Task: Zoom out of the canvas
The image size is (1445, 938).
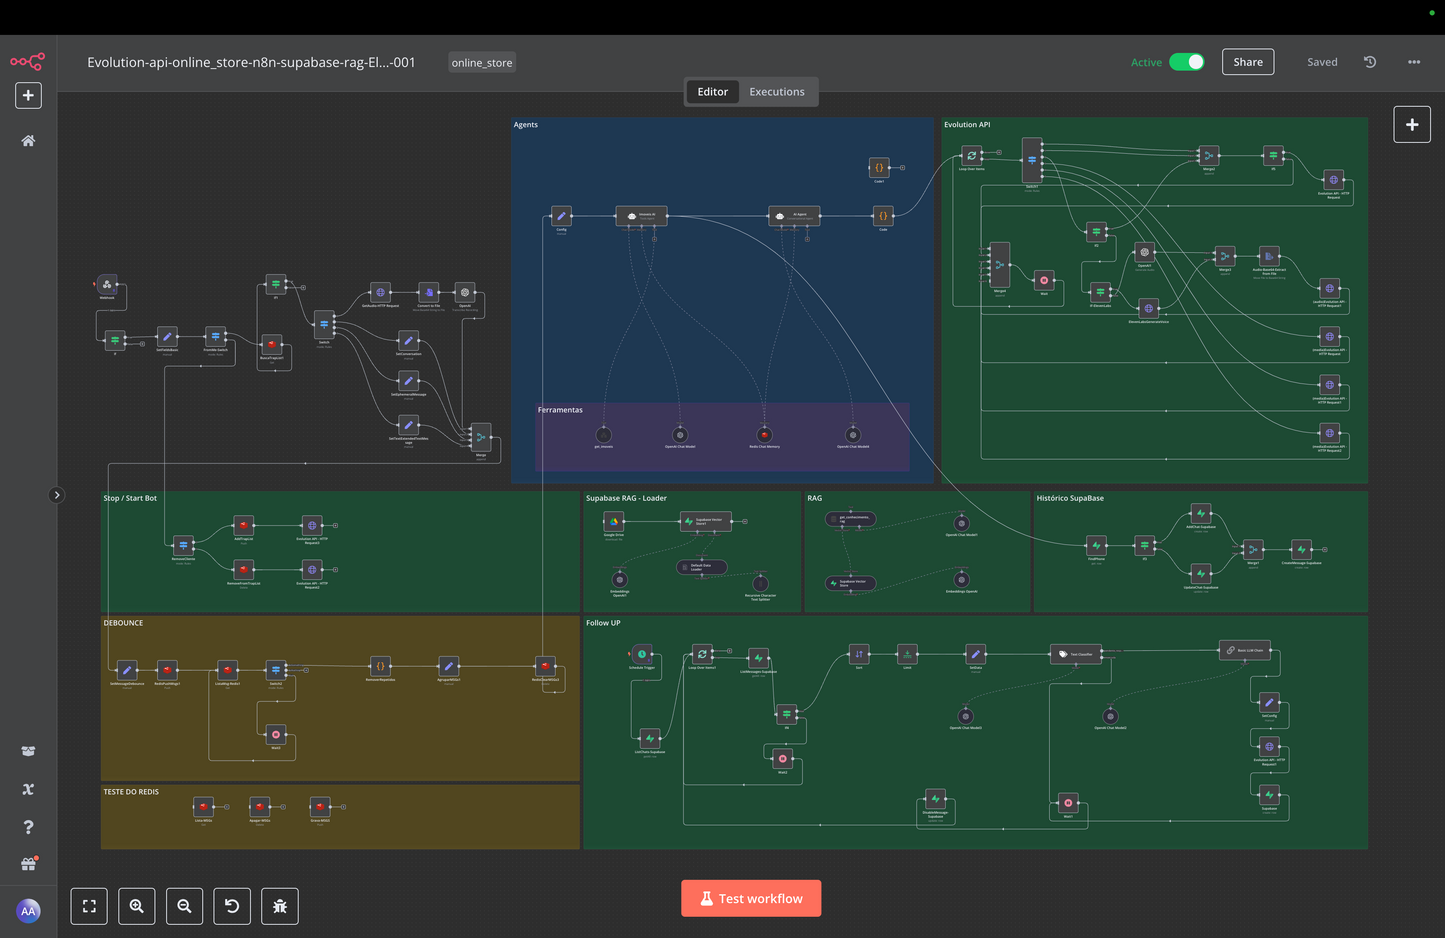Action: tap(184, 906)
